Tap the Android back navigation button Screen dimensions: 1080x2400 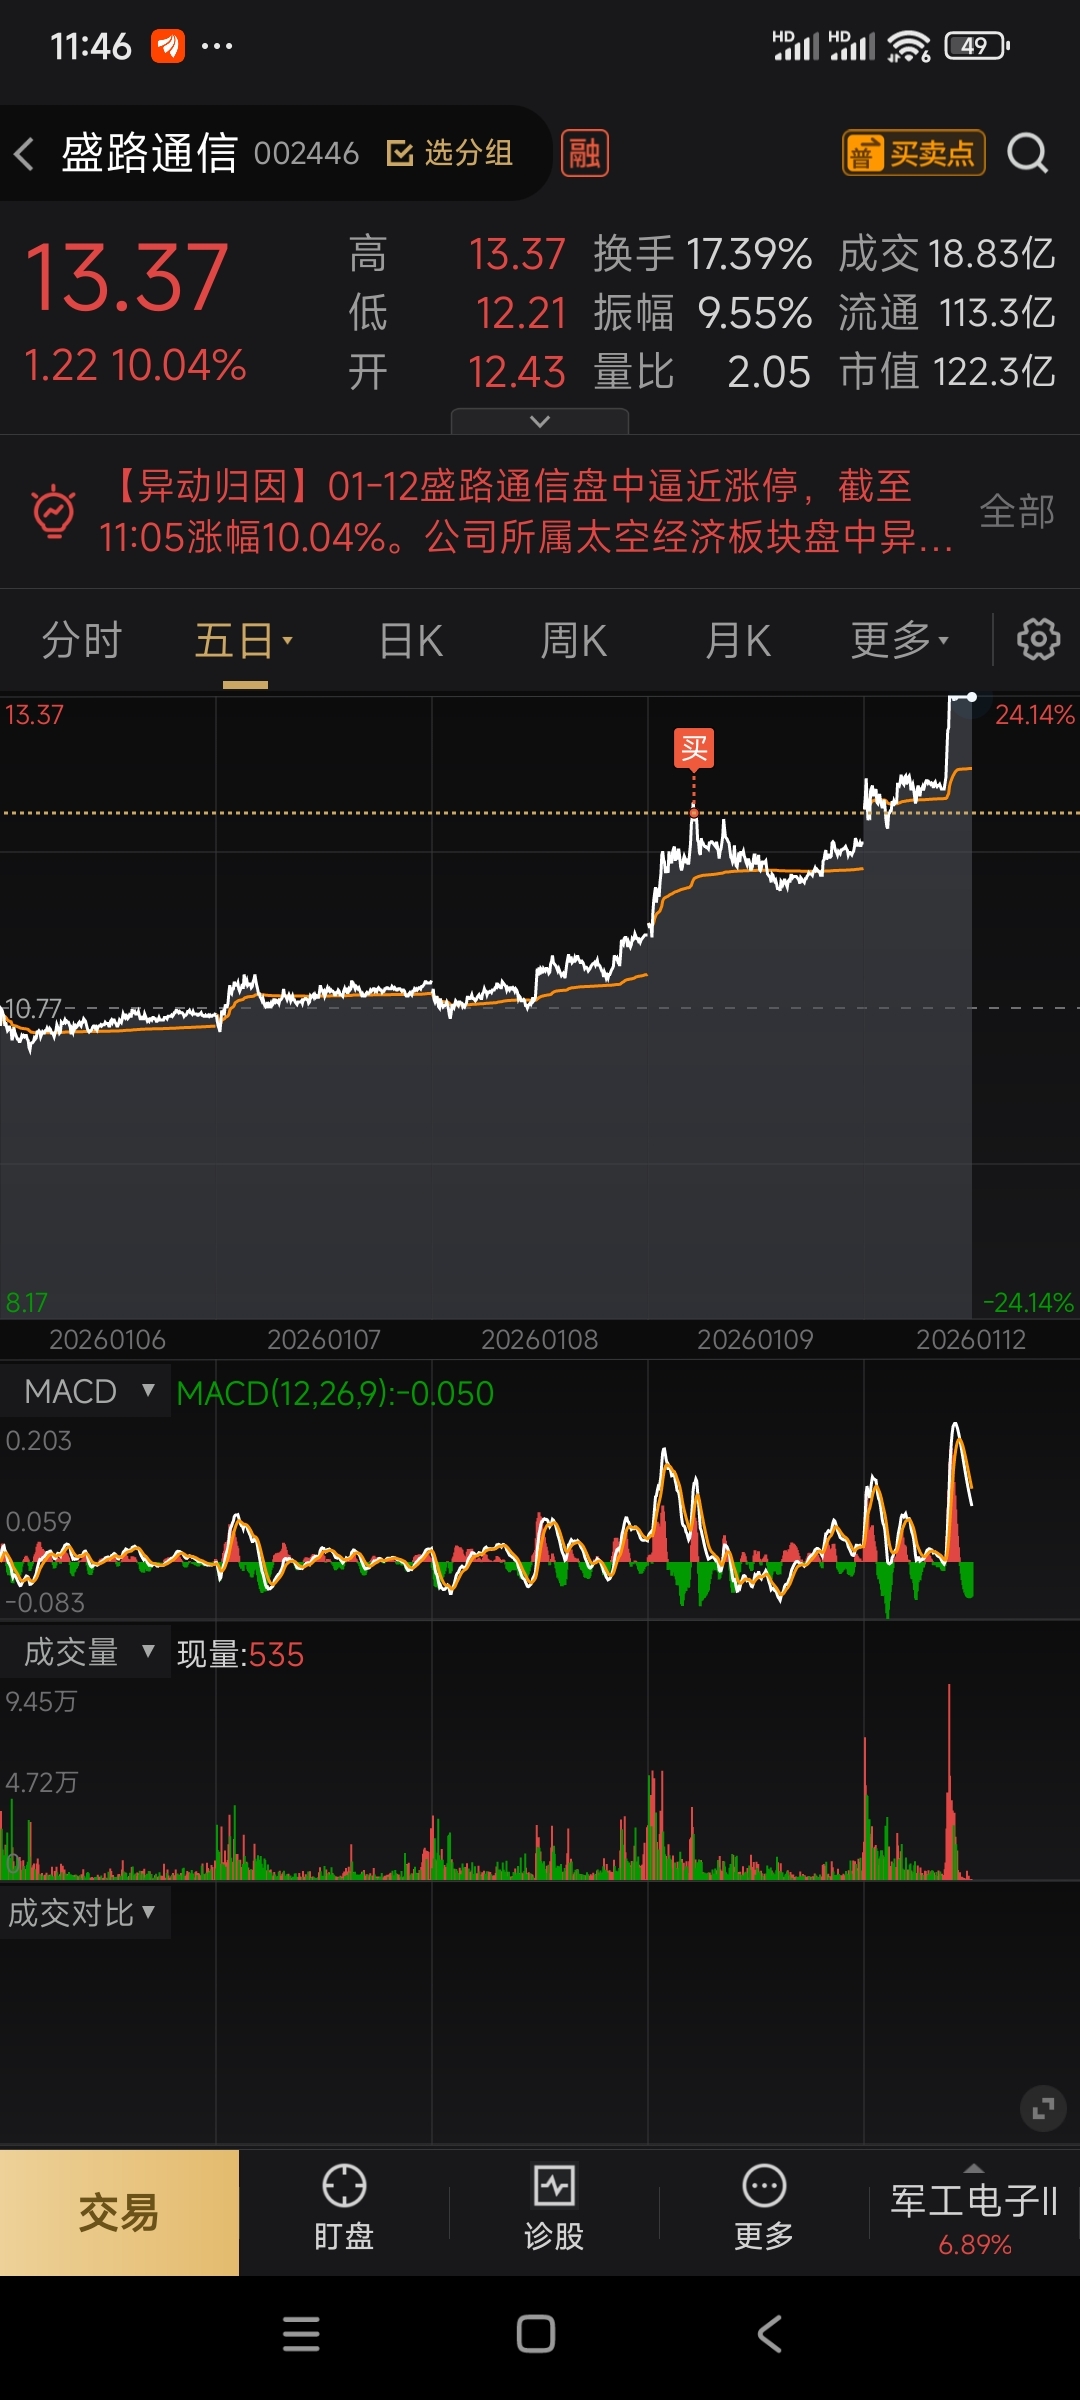pyautogui.click(x=769, y=2334)
